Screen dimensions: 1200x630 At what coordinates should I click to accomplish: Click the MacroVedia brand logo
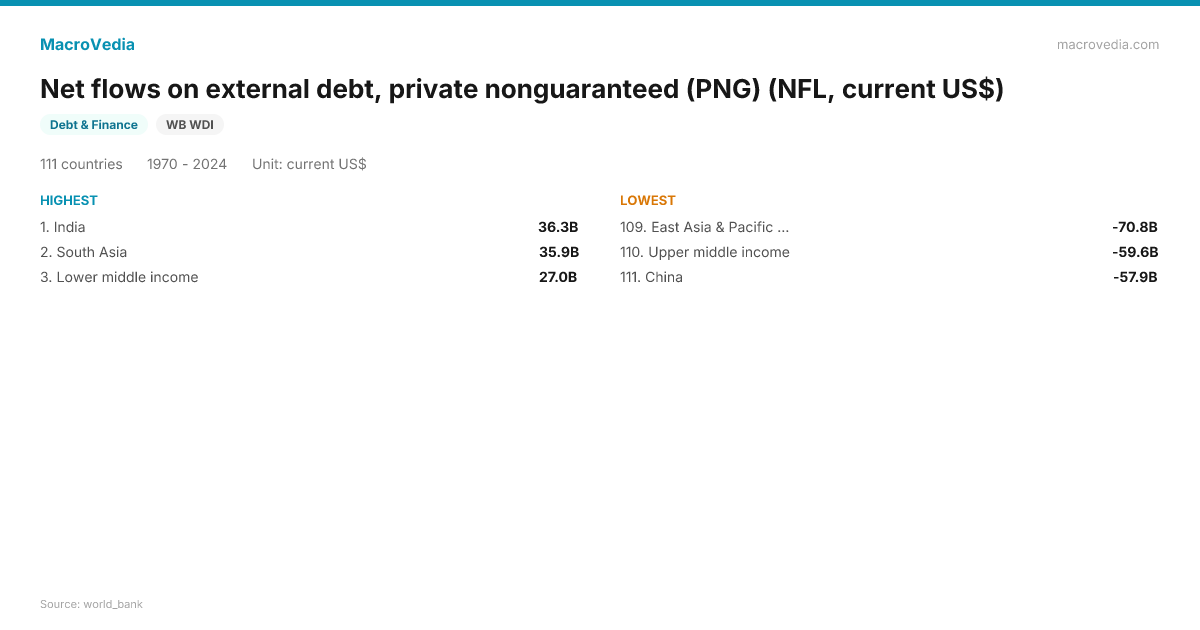tap(87, 44)
